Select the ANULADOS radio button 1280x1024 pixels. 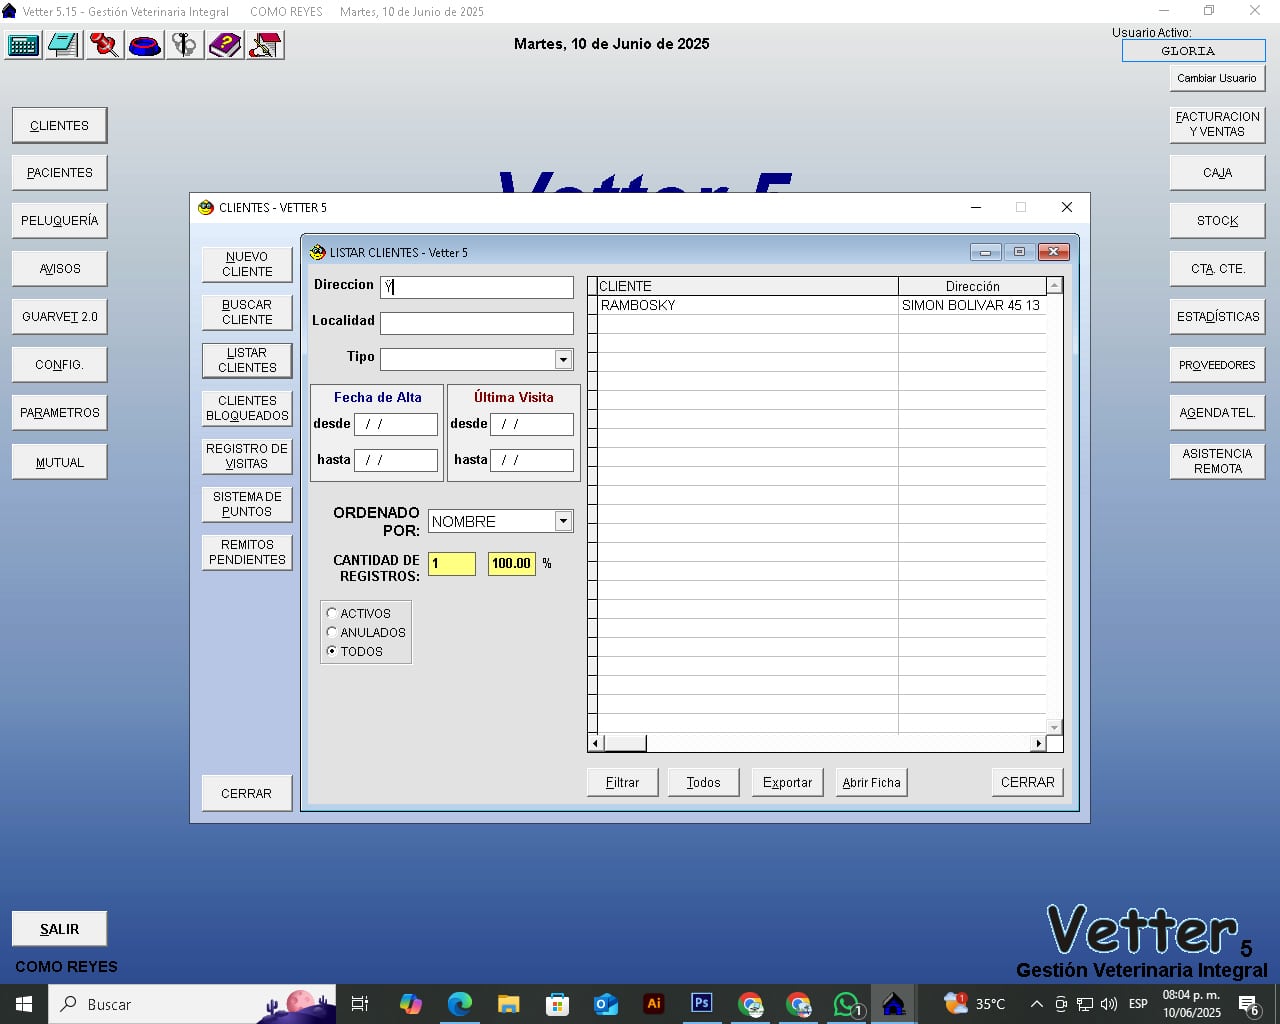[332, 632]
